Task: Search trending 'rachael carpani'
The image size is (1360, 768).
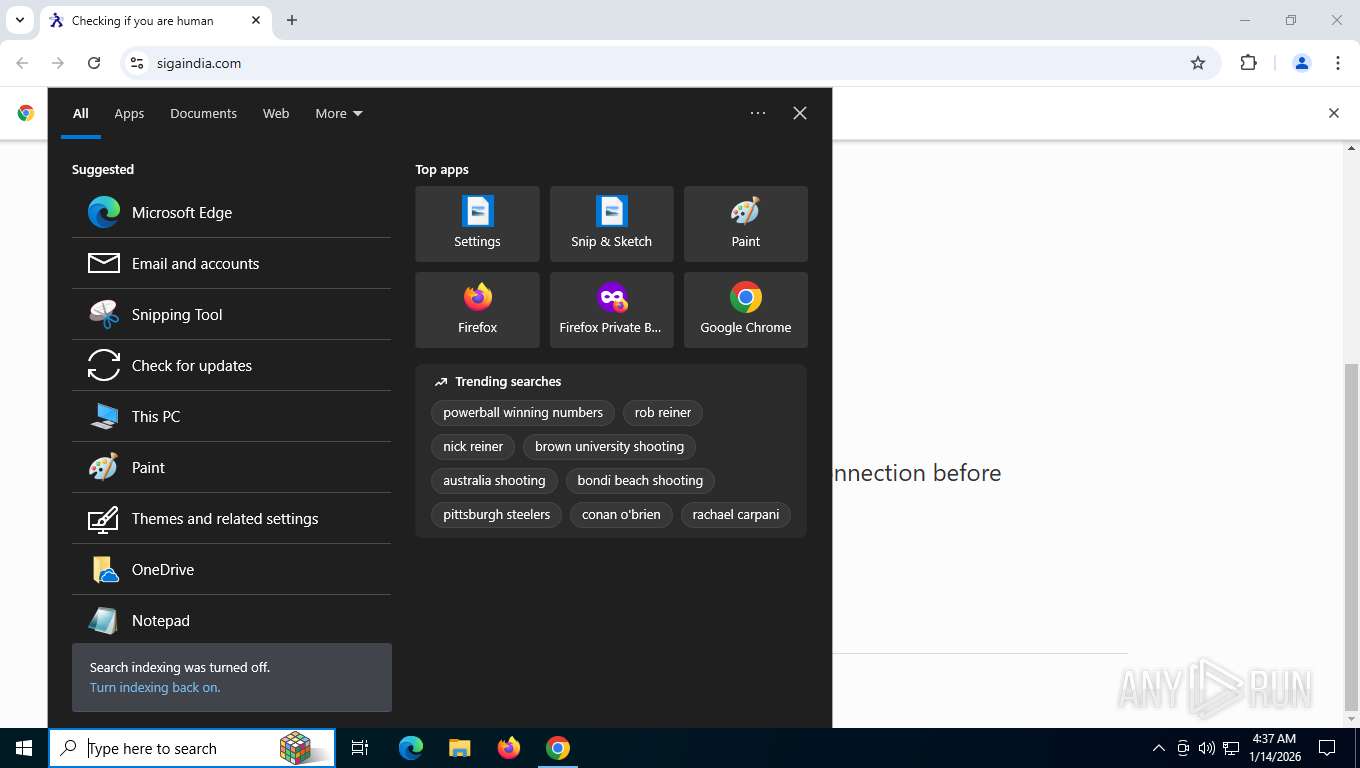Action: coord(736,515)
